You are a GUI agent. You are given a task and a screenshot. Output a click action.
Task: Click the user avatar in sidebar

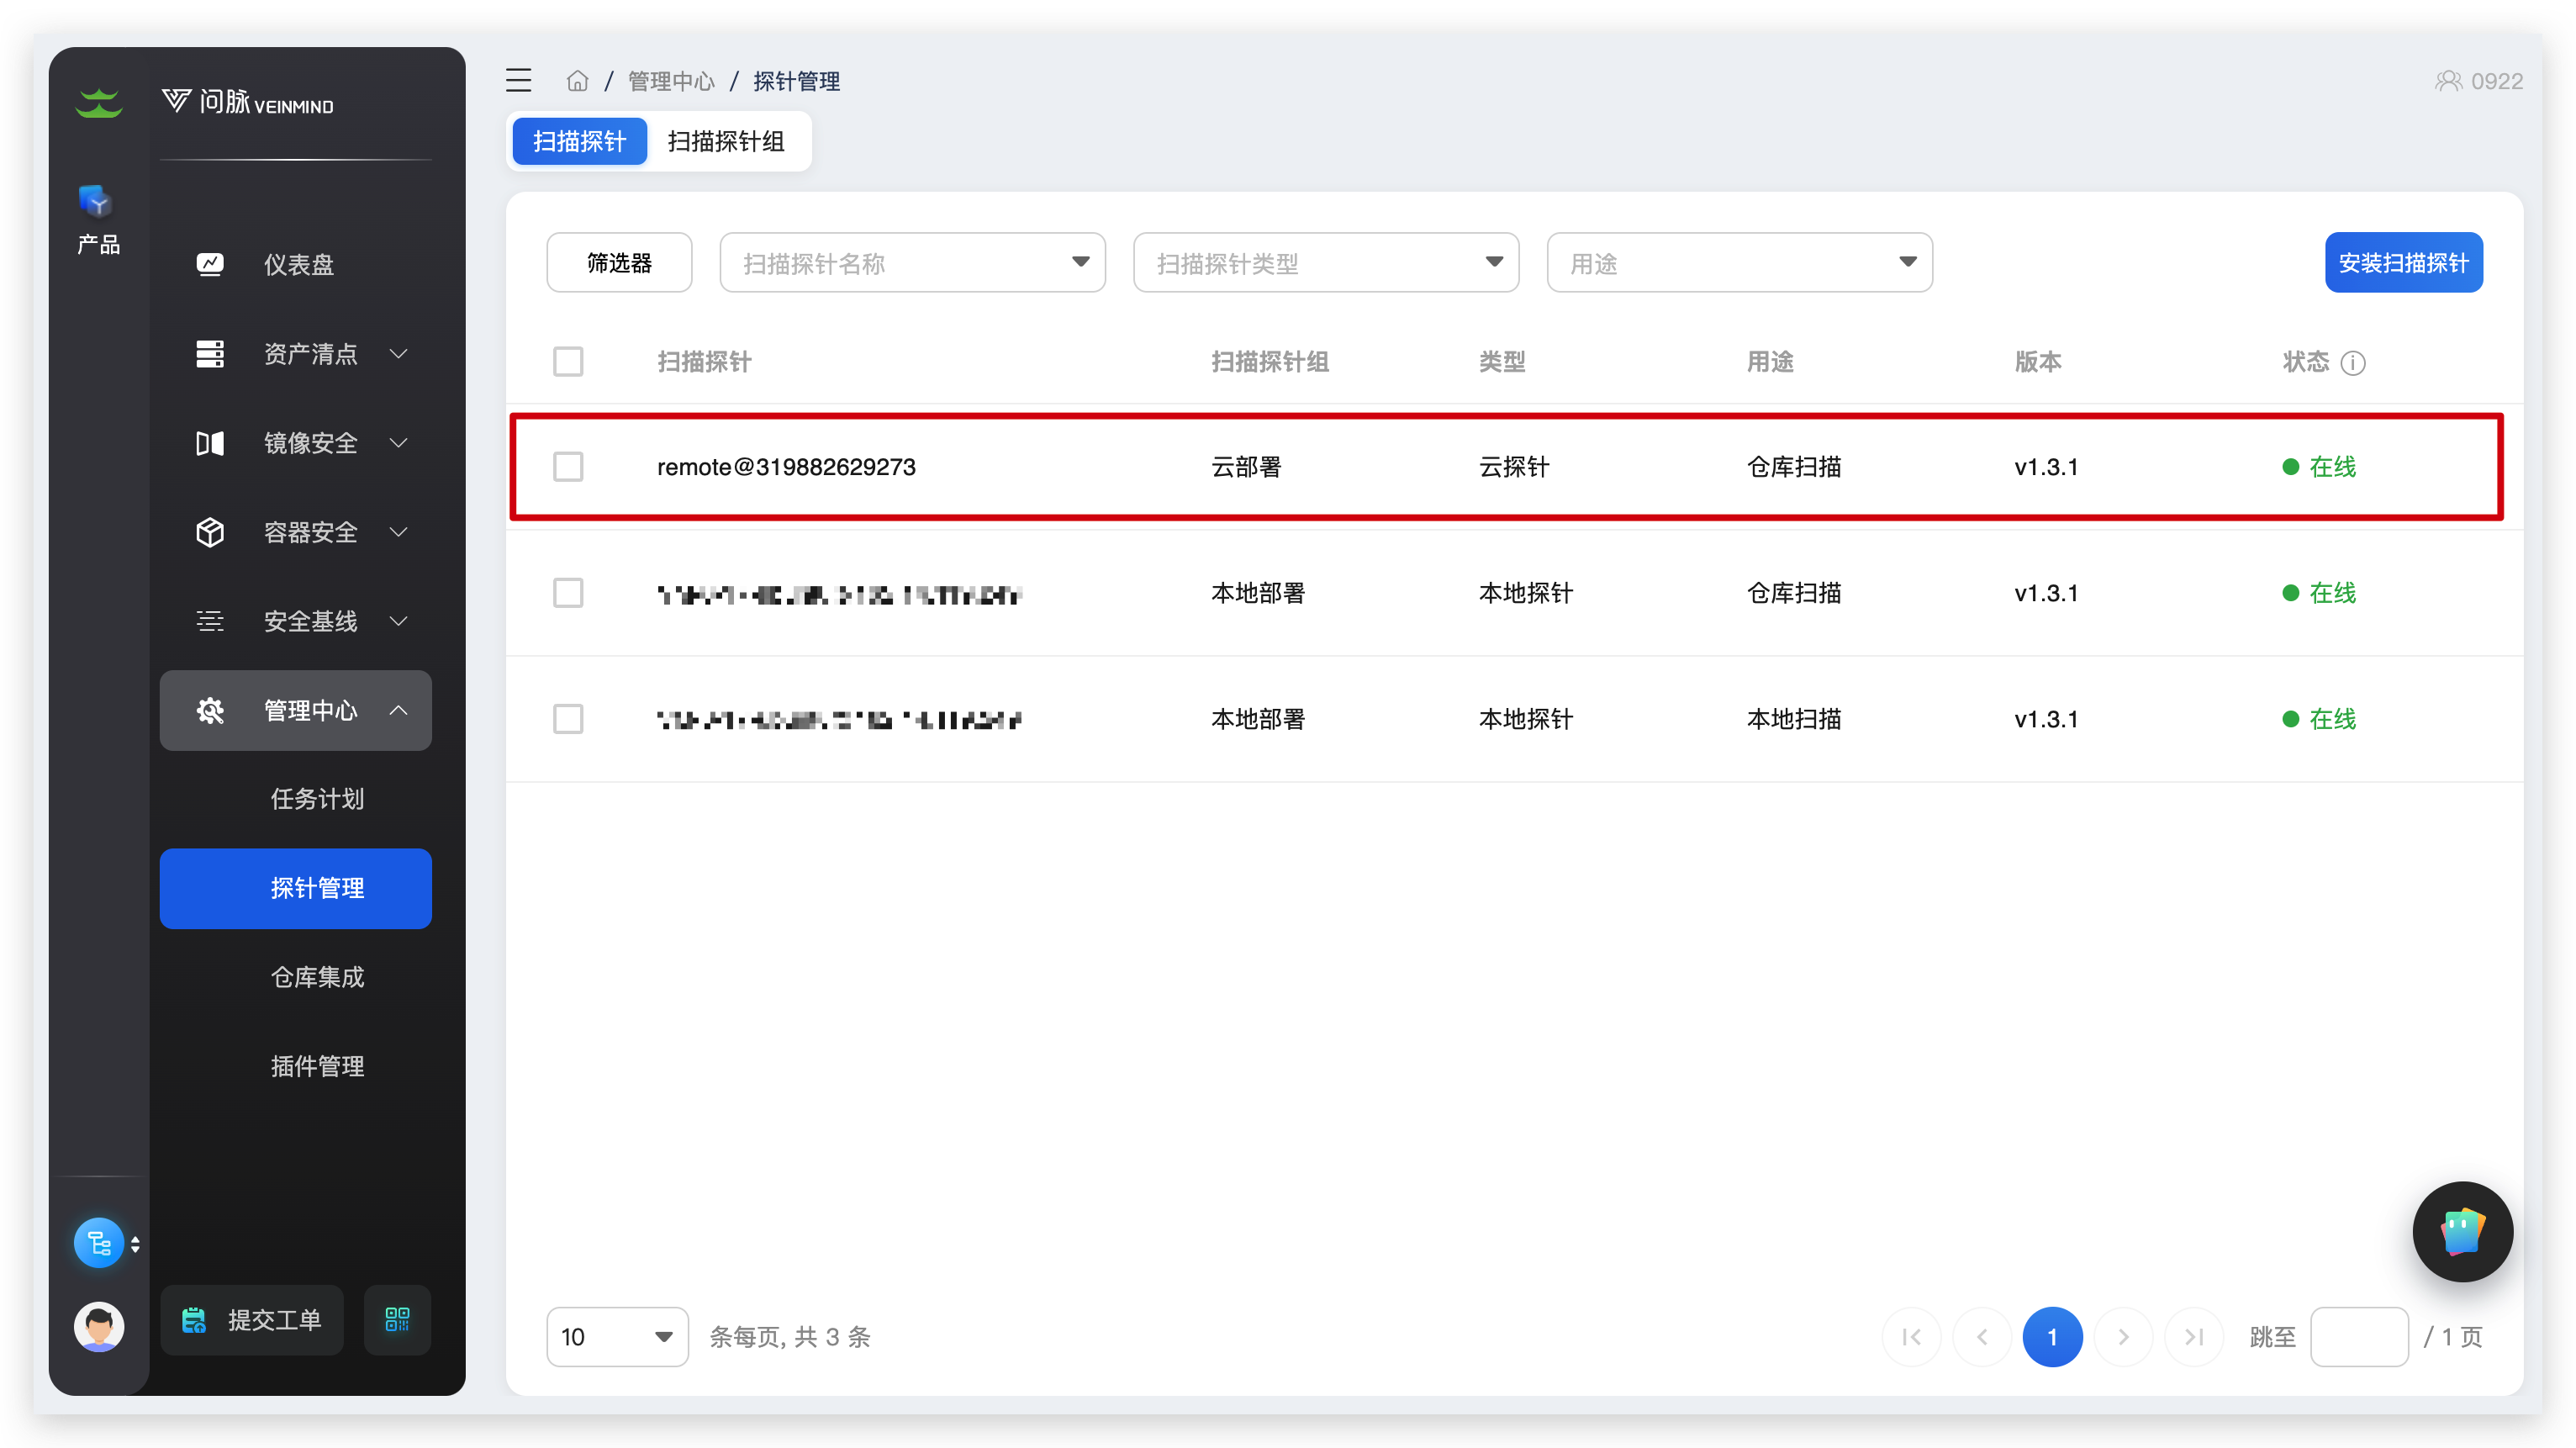click(x=98, y=1326)
